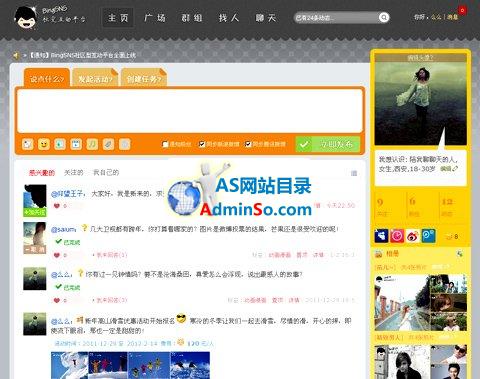
Task: Toggle the sync to Tencent Weibo checkbox
Action: 248,144
